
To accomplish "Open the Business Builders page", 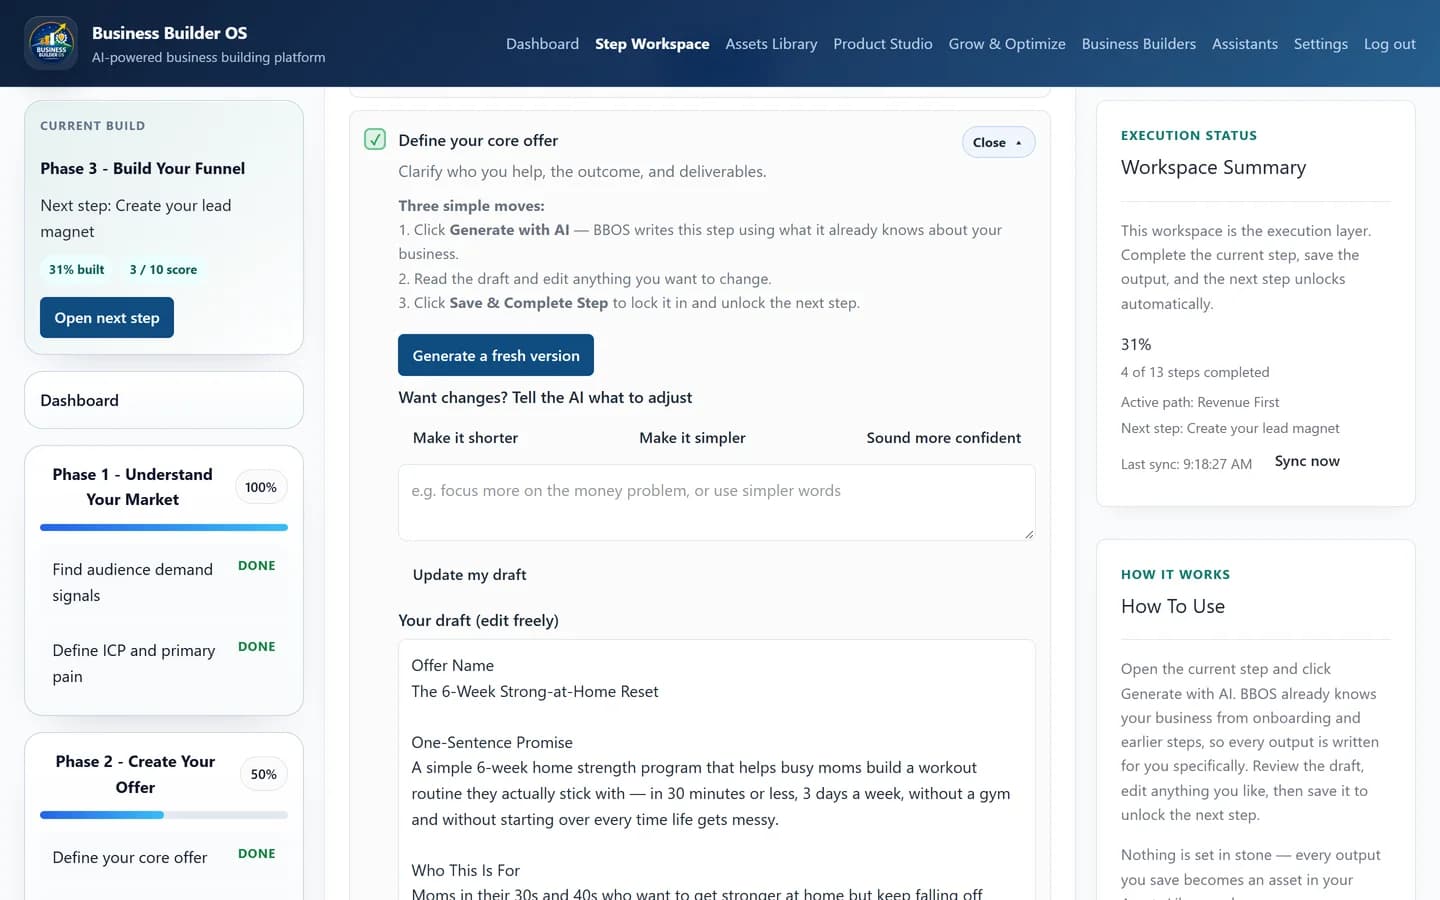I will pos(1138,44).
